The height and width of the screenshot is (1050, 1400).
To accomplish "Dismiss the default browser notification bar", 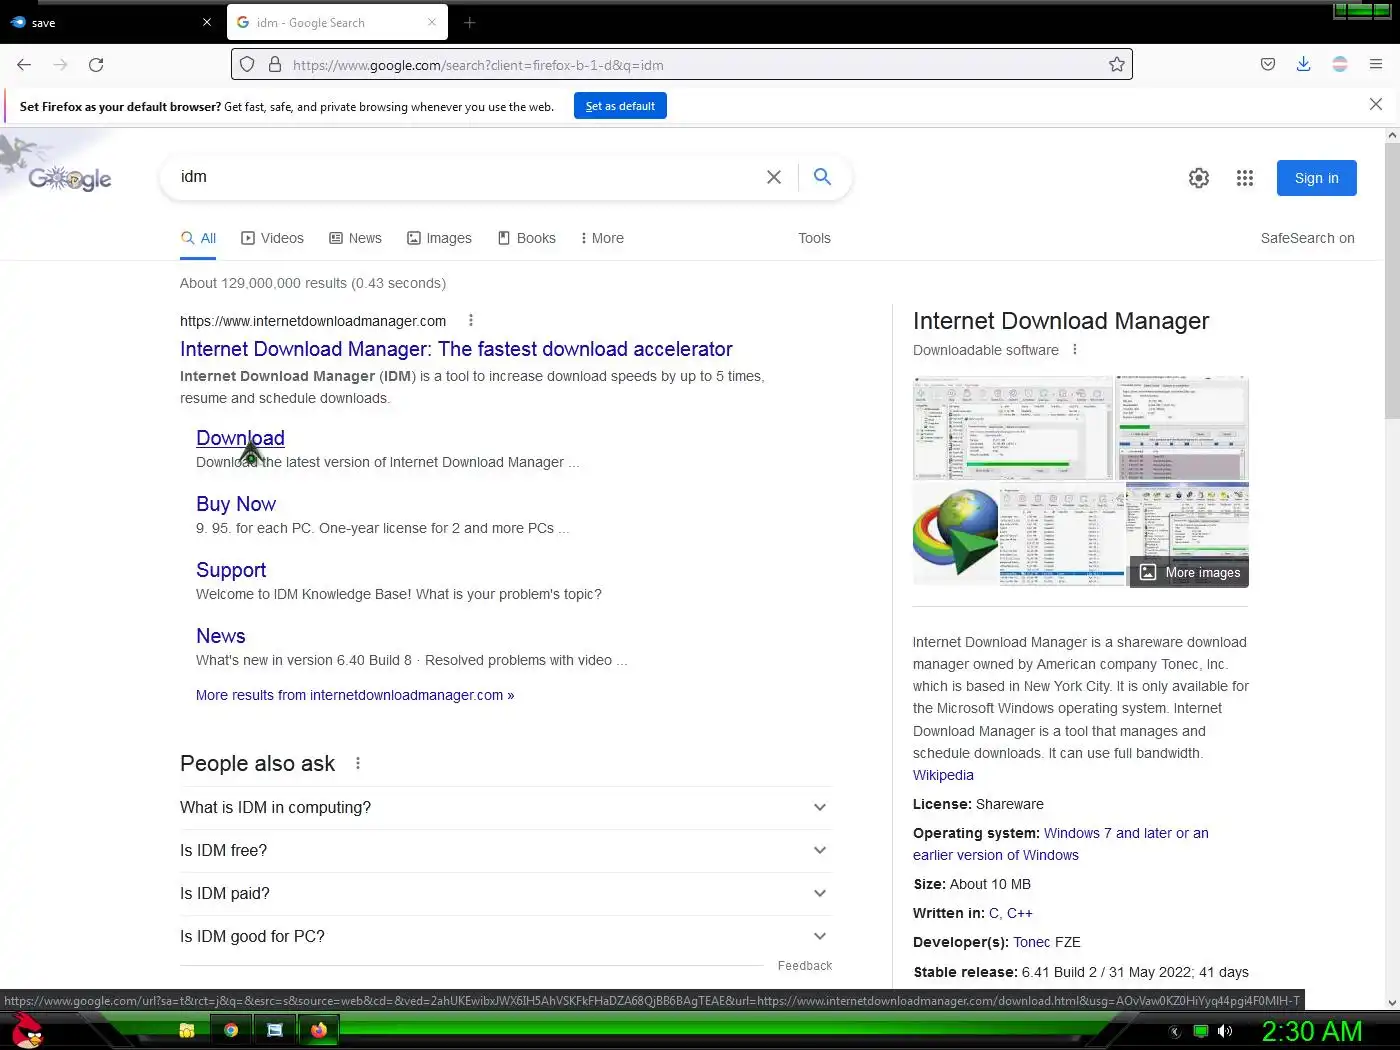I will tap(1376, 104).
